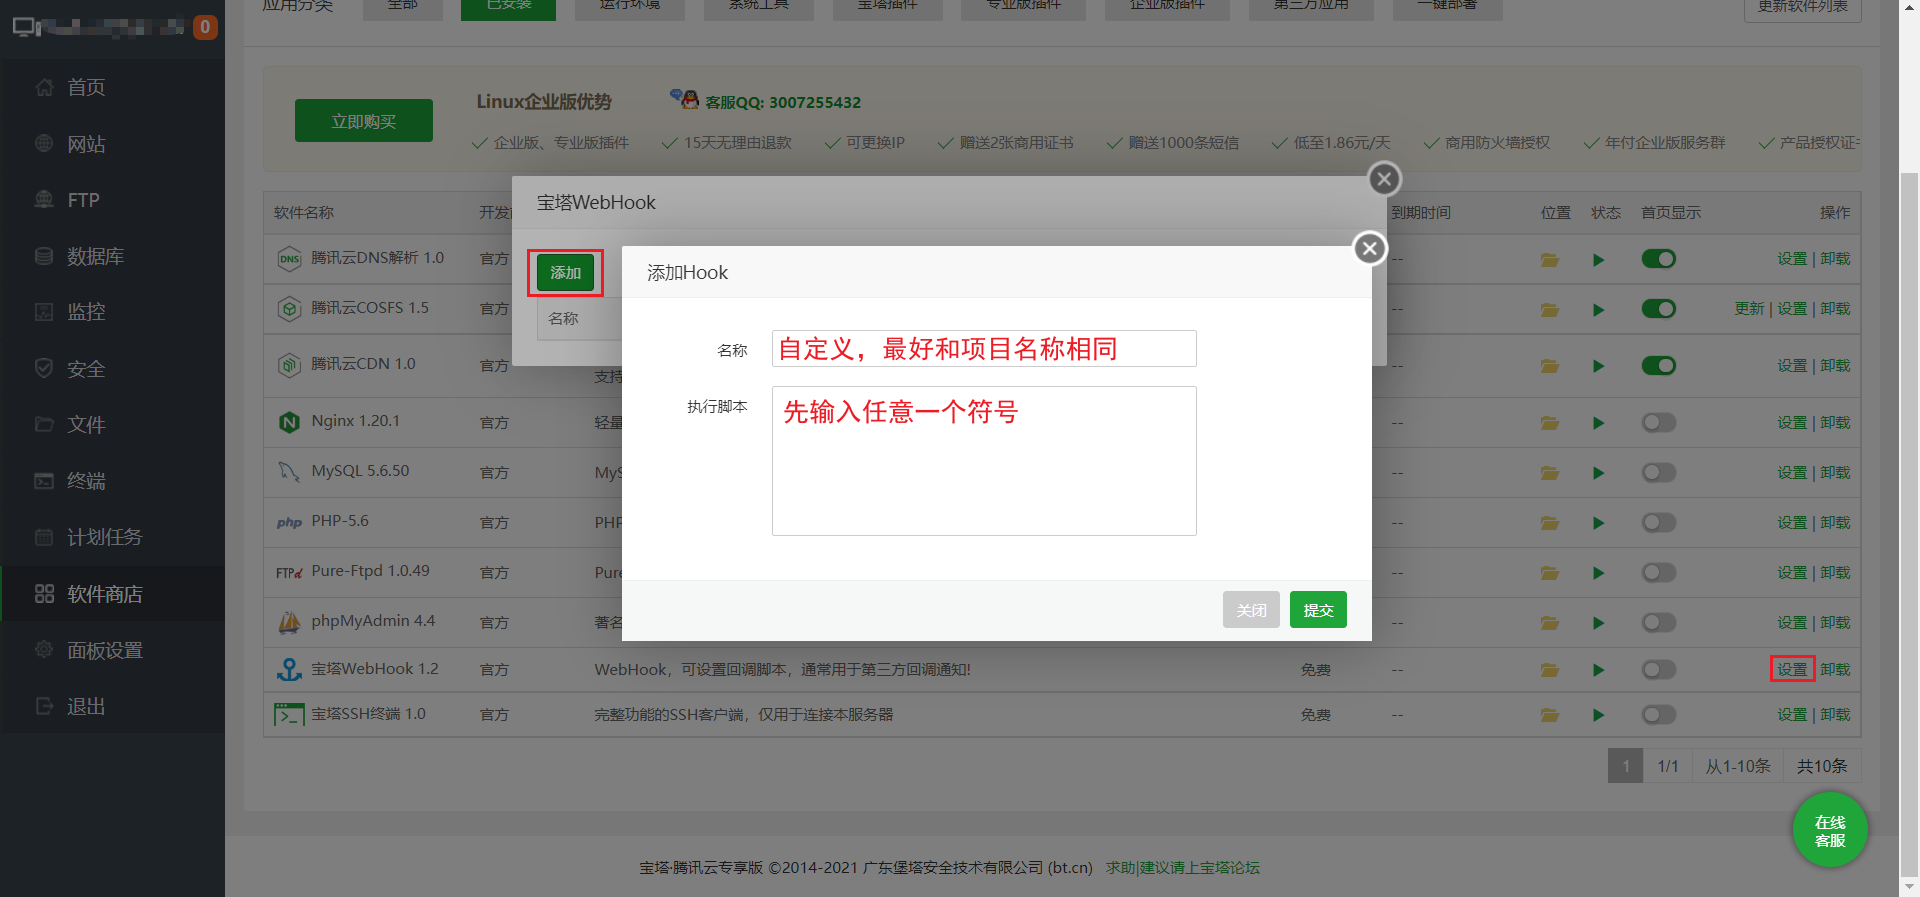
Task: Click the MySQL app icon
Action: (x=289, y=472)
